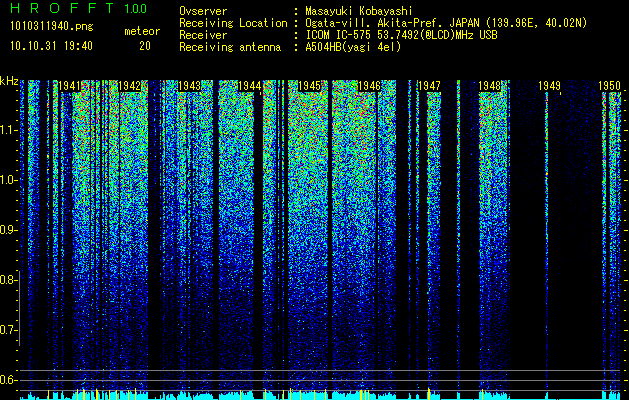Click antenna value A504HB(yagi 4el)

tap(353, 47)
